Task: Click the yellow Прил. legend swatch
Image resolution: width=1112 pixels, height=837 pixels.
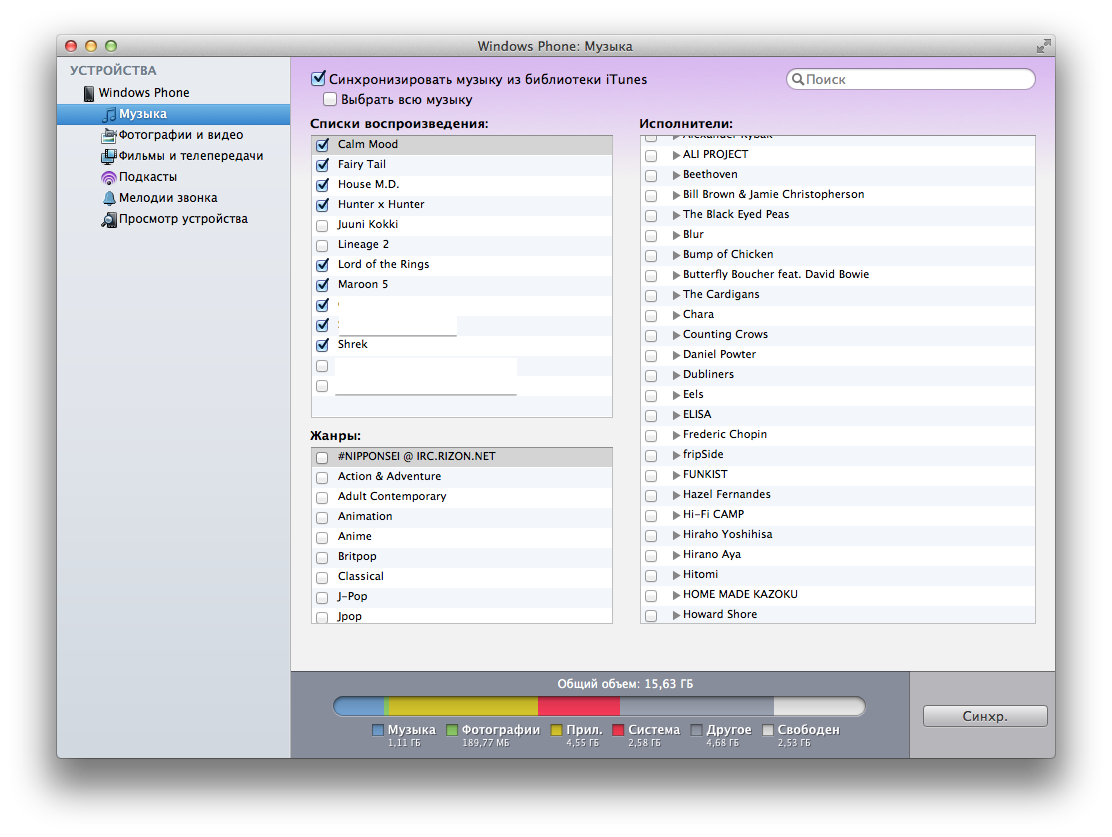Action: 557,730
